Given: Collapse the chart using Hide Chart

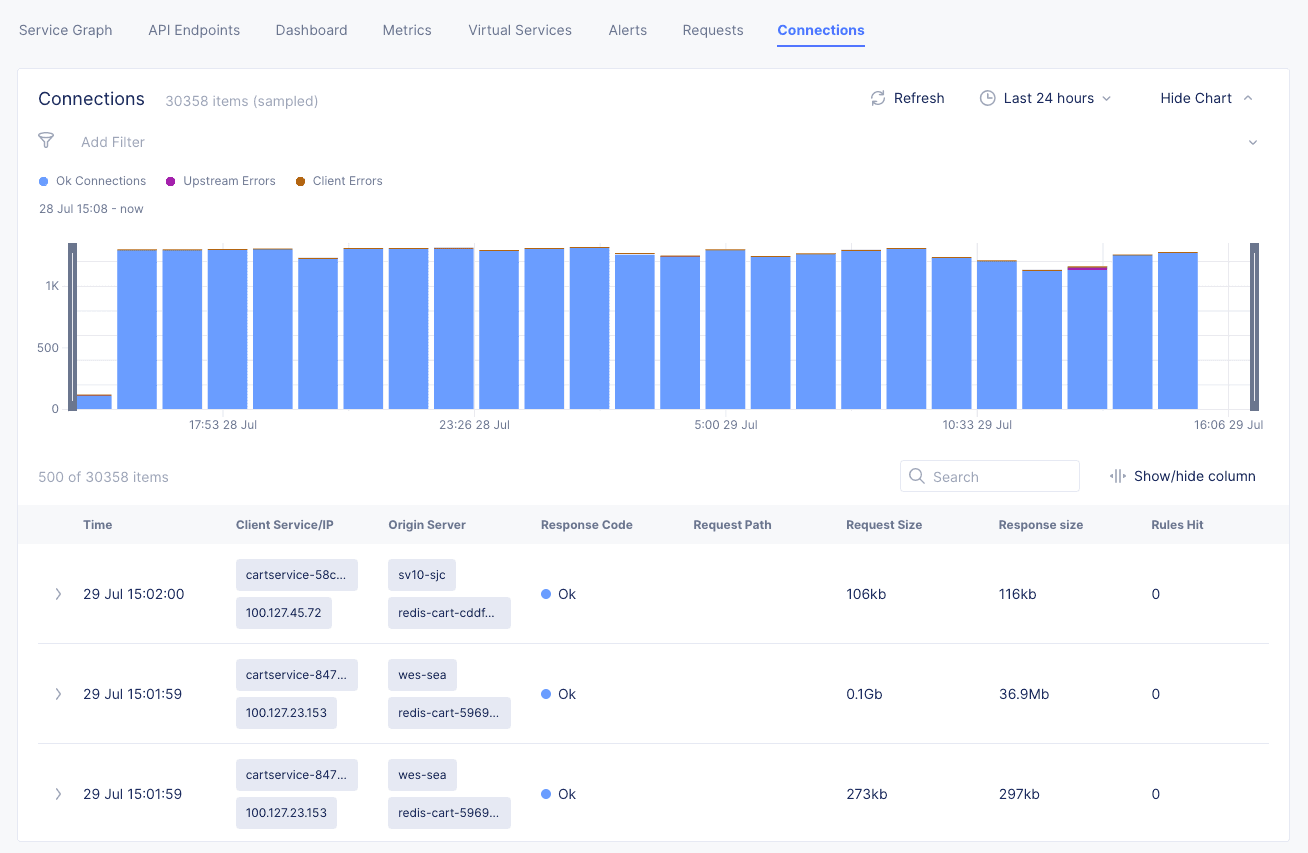Looking at the screenshot, I should point(1206,98).
